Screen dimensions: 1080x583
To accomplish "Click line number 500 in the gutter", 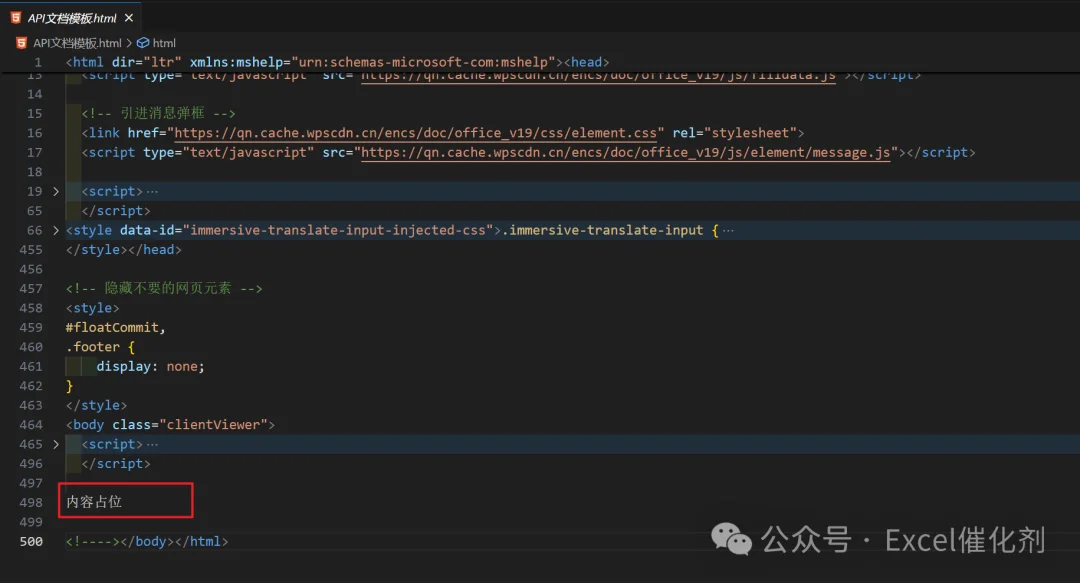I will (x=31, y=542).
